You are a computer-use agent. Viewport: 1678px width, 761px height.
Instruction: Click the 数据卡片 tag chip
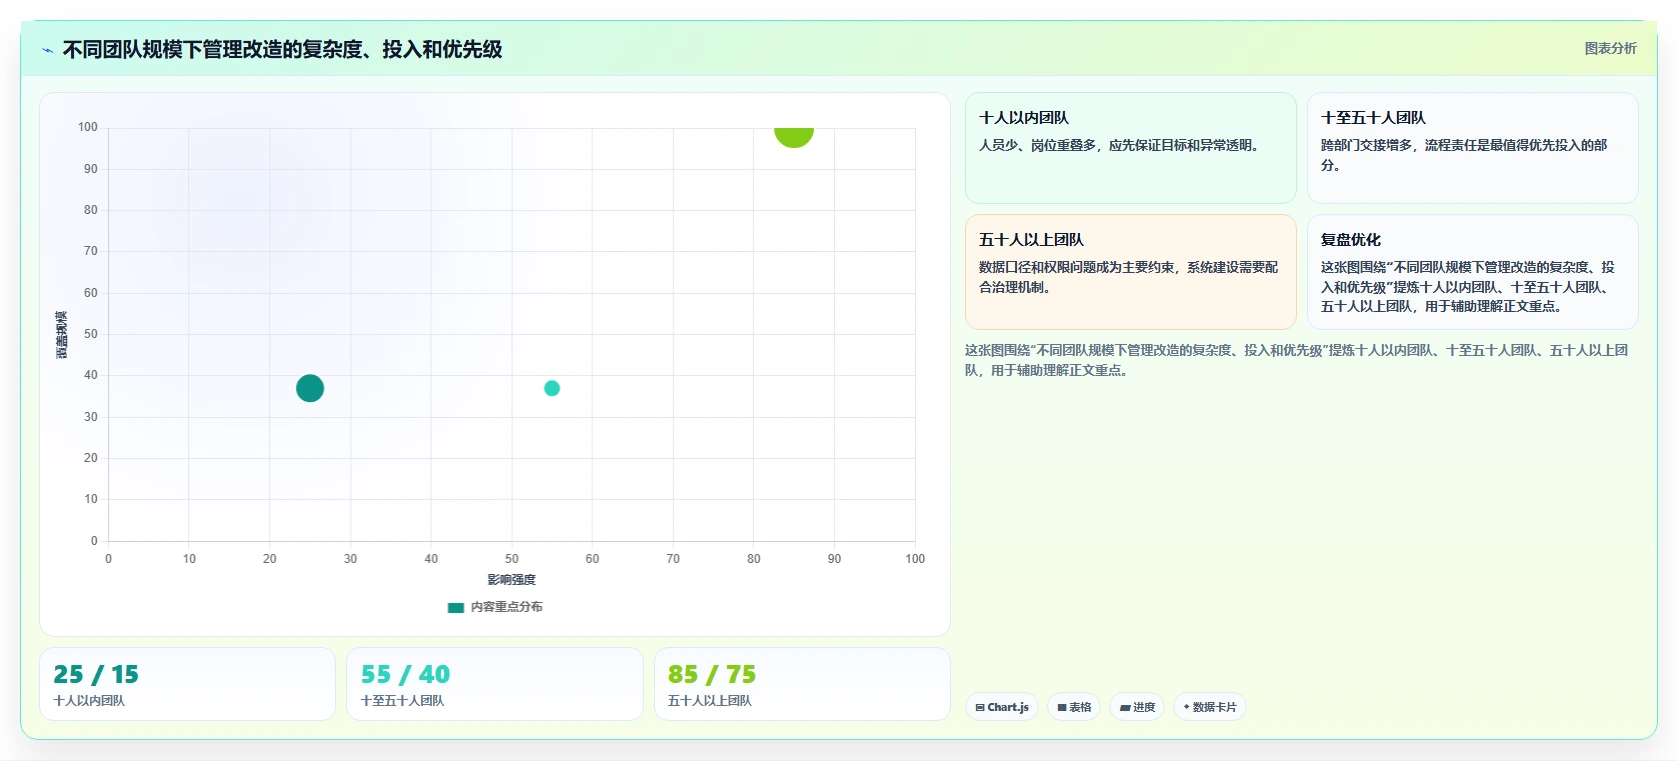[x=1210, y=707]
